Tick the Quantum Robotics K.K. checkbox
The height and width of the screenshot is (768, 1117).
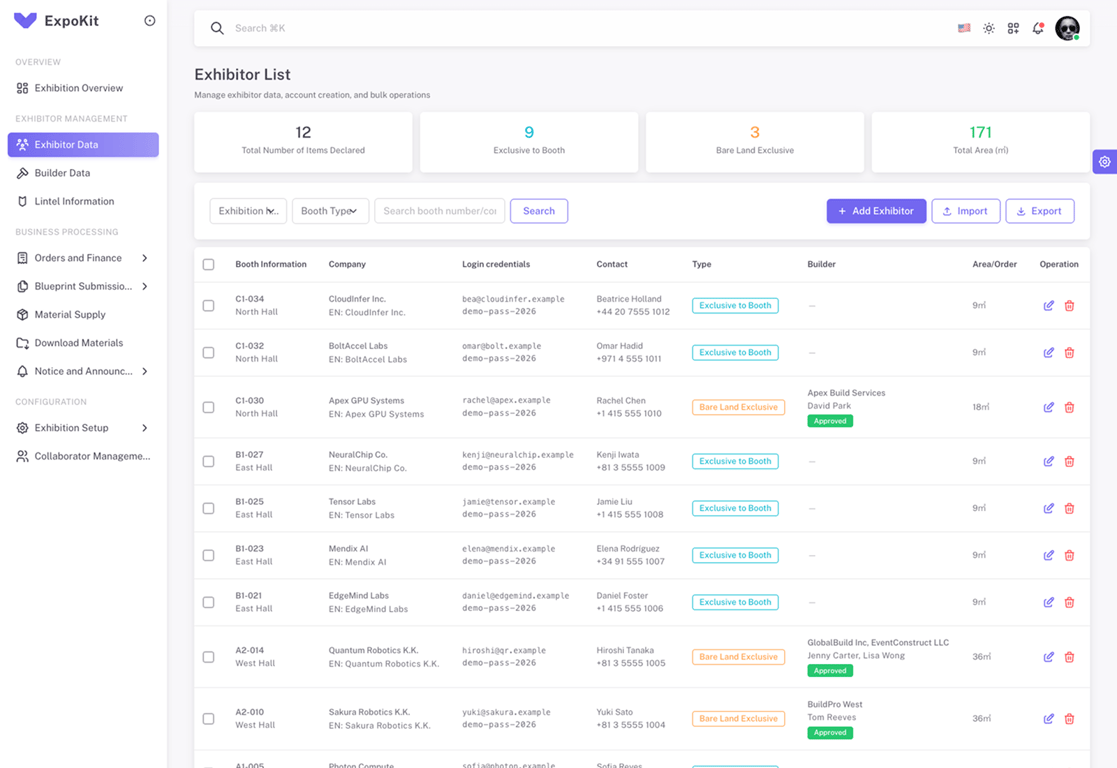pyautogui.click(x=209, y=657)
